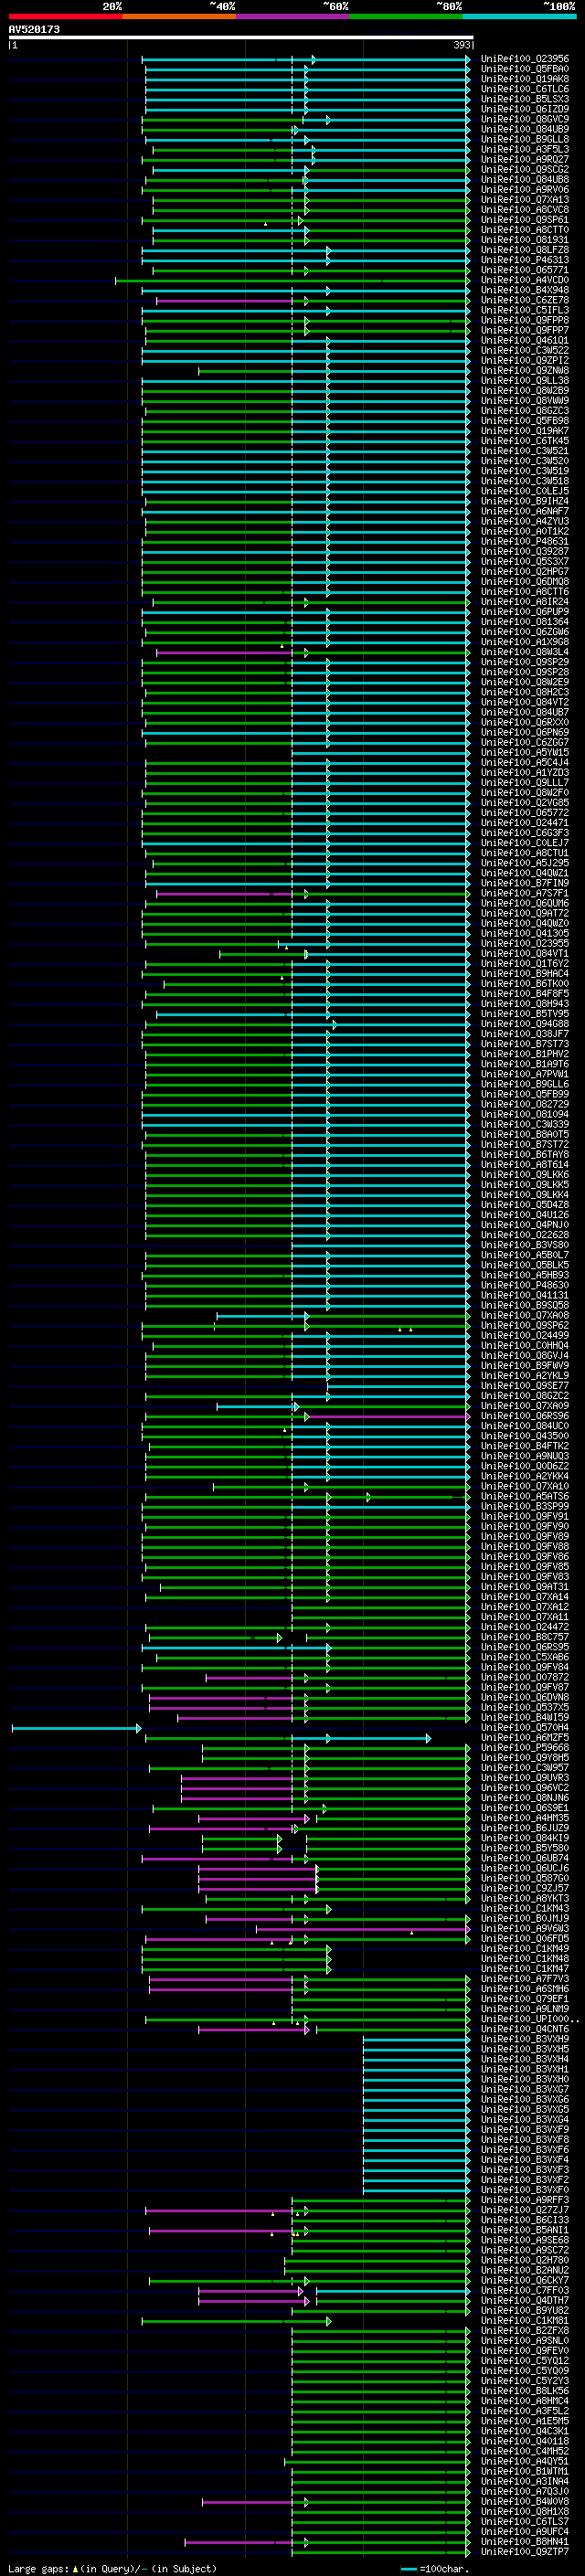
Task: Click the query end position 393
Action: (462, 45)
